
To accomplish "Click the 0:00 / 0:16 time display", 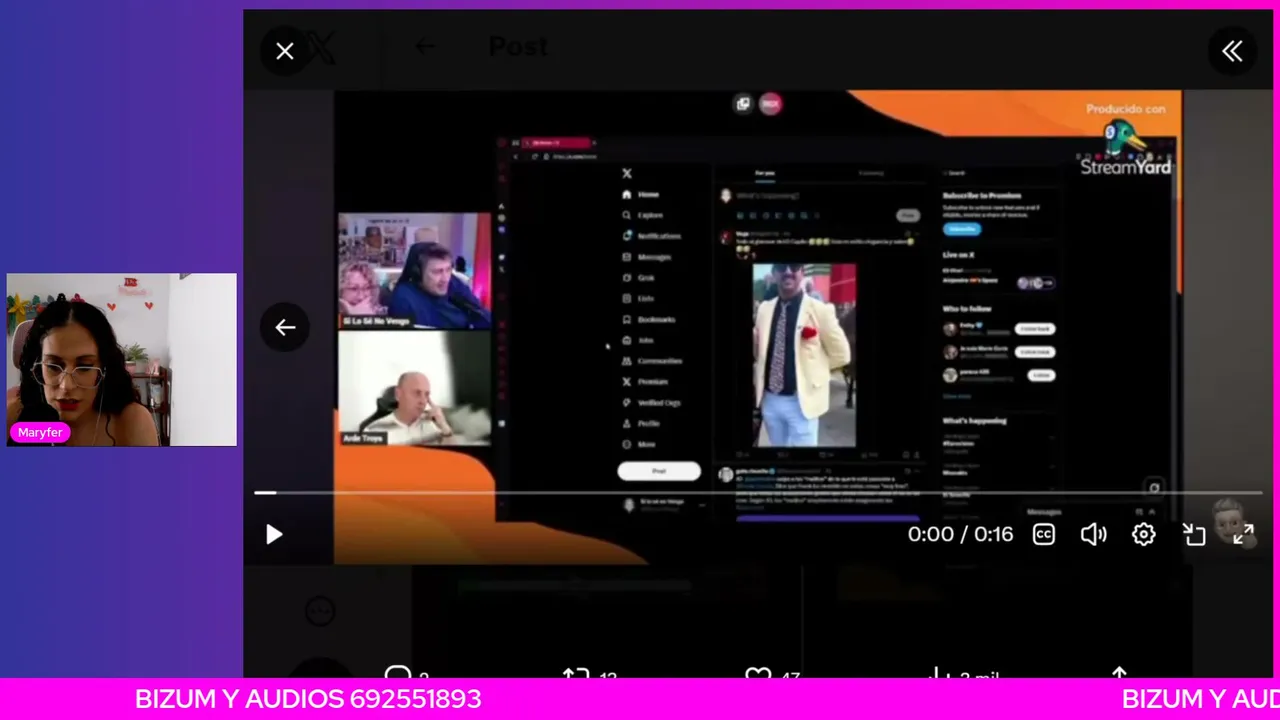I will pyautogui.click(x=960, y=535).
